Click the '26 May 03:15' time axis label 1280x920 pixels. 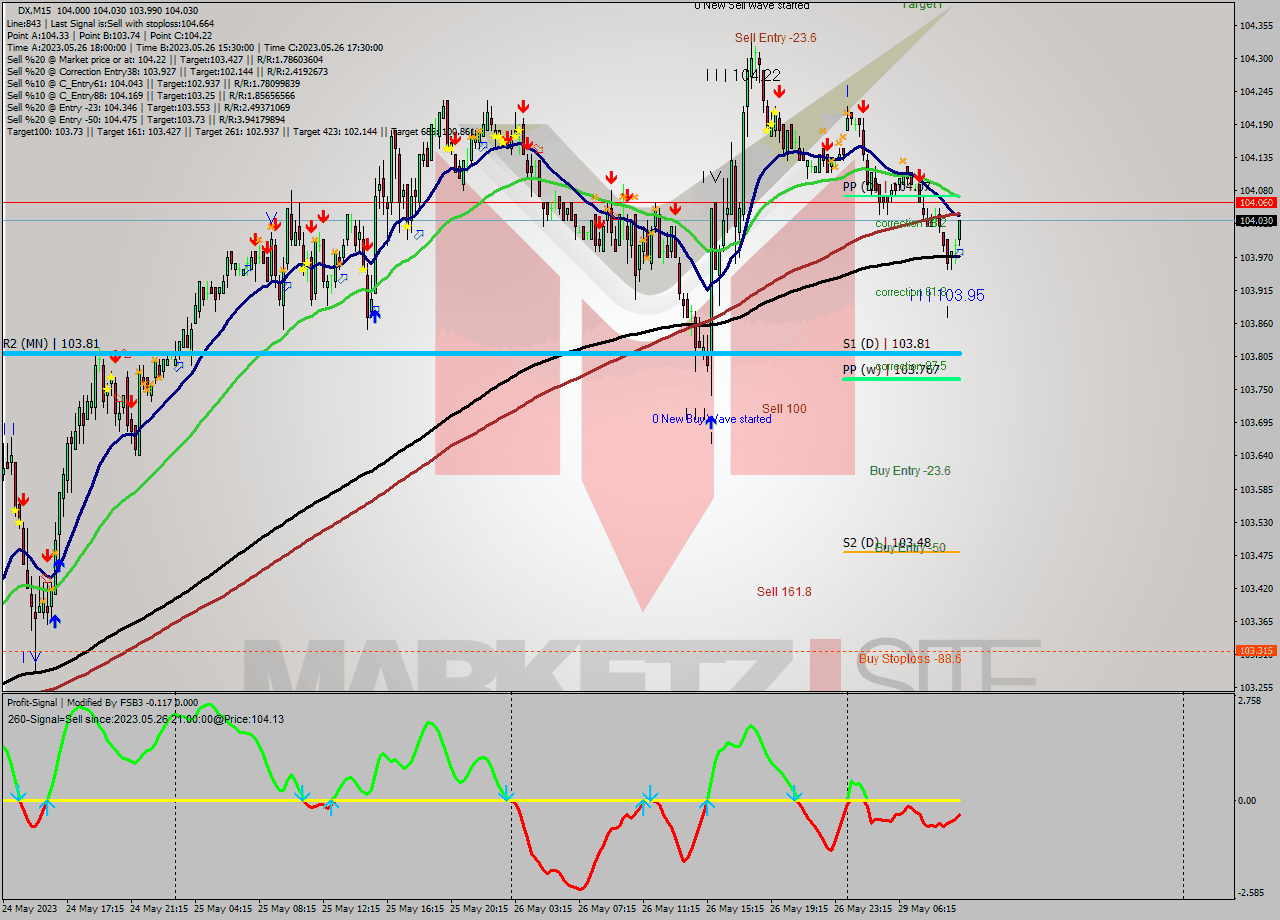(x=543, y=909)
